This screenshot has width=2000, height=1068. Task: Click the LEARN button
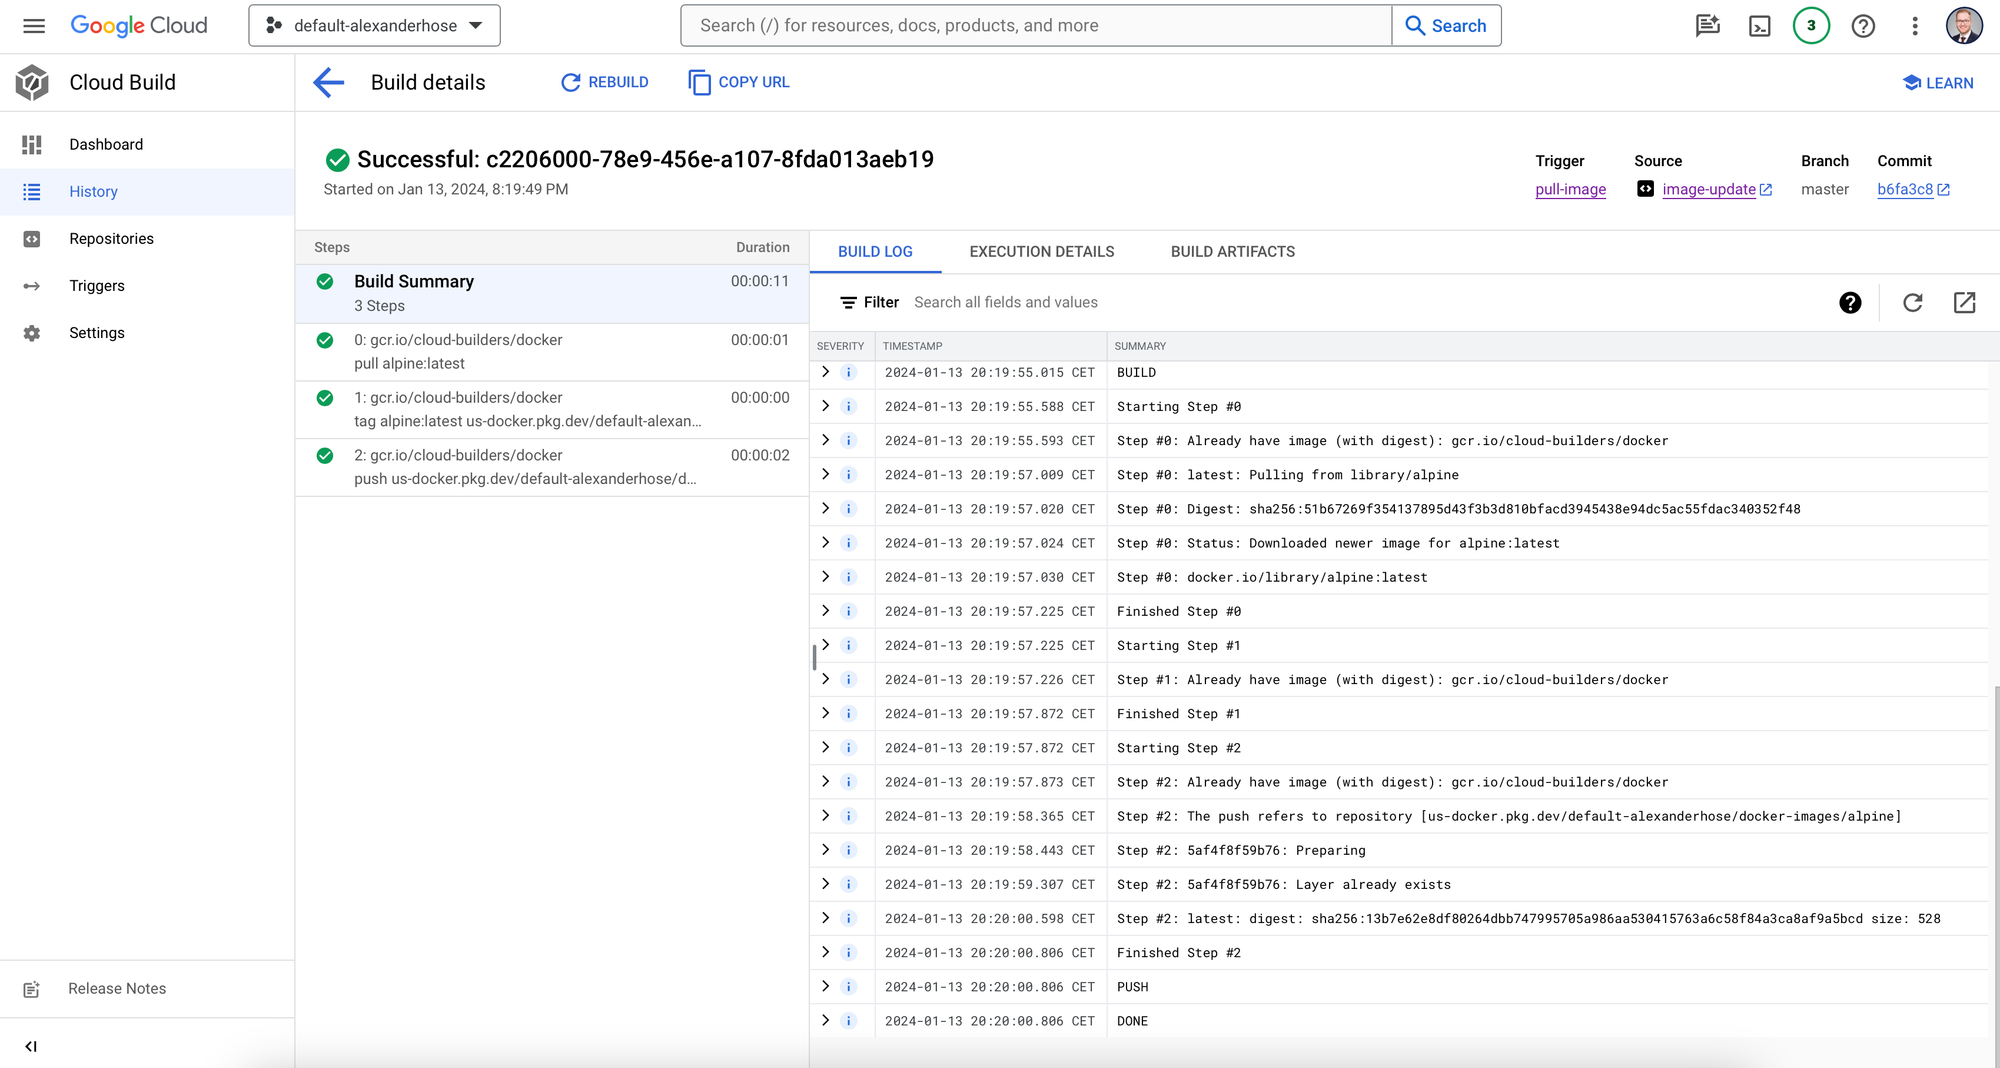[1937, 83]
